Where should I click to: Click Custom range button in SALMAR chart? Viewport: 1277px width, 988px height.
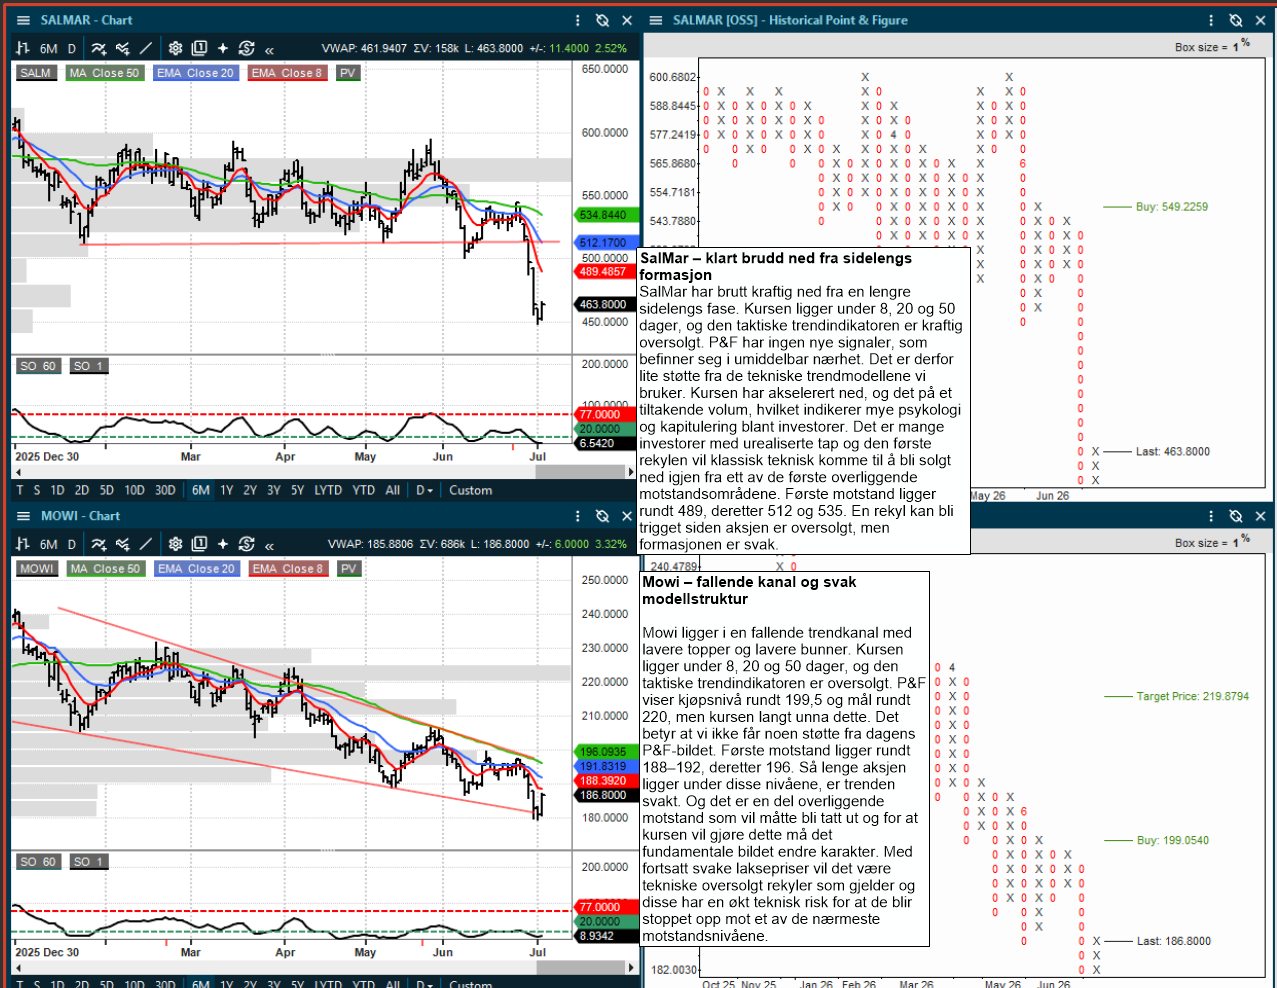pyautogui.click(x=471, y=490)
